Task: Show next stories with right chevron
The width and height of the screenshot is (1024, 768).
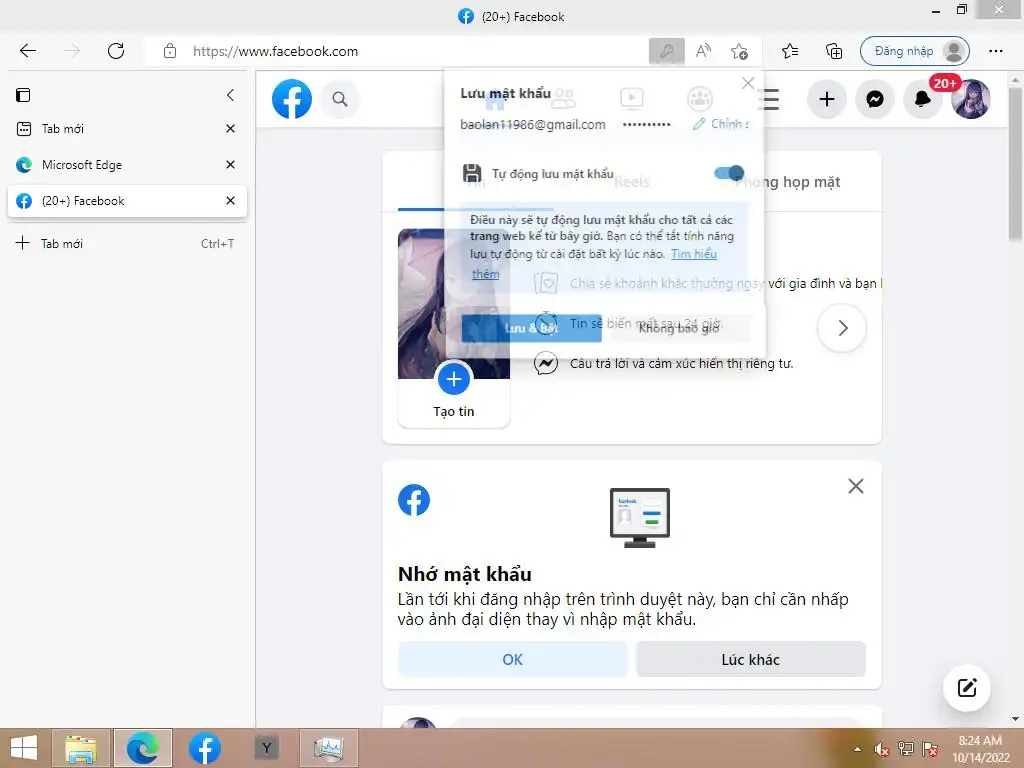Action: 842,328
